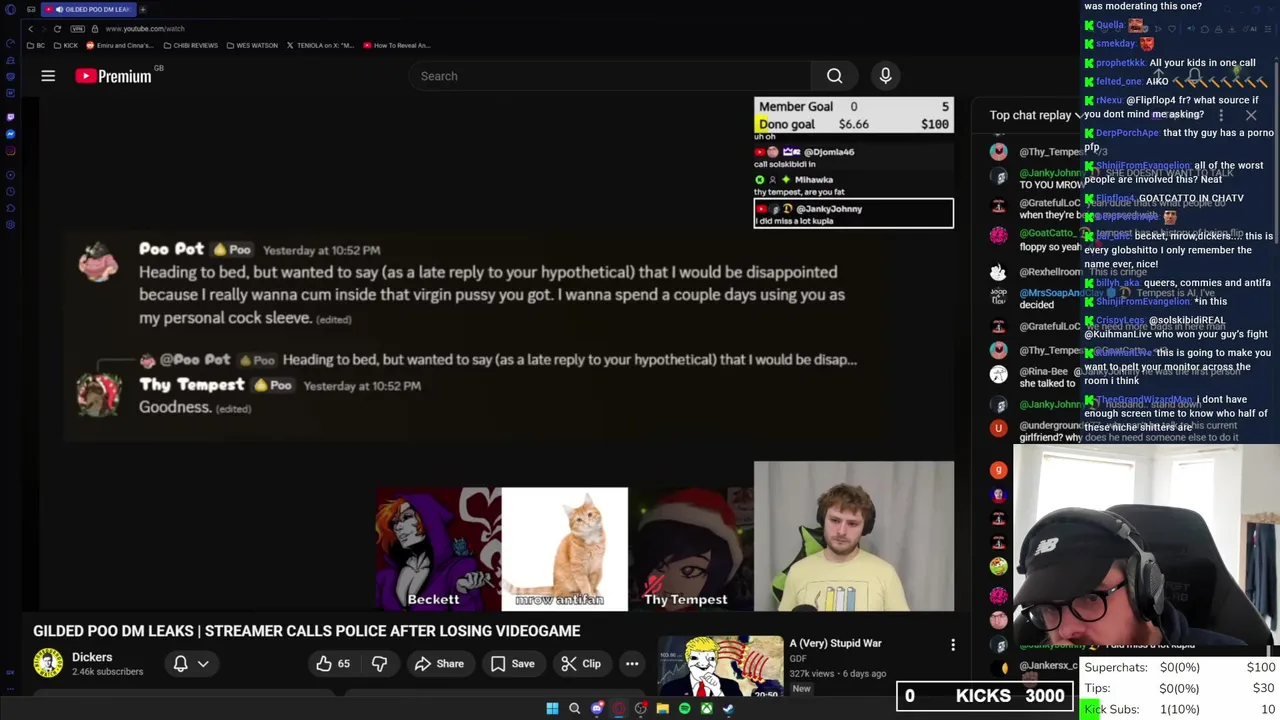
Task: Open the CHIBI REVIEWS bookmark folder
Action: click(190, 45)
